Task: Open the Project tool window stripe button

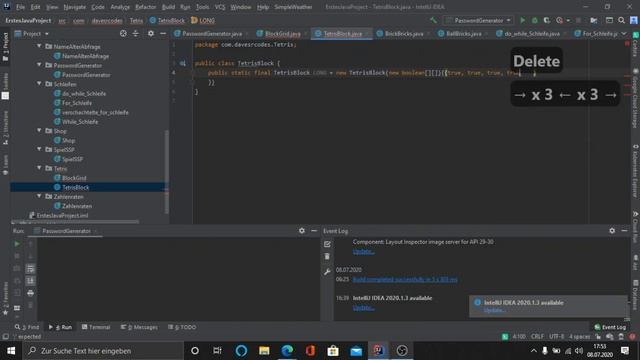Action: (x=5, y=47)
